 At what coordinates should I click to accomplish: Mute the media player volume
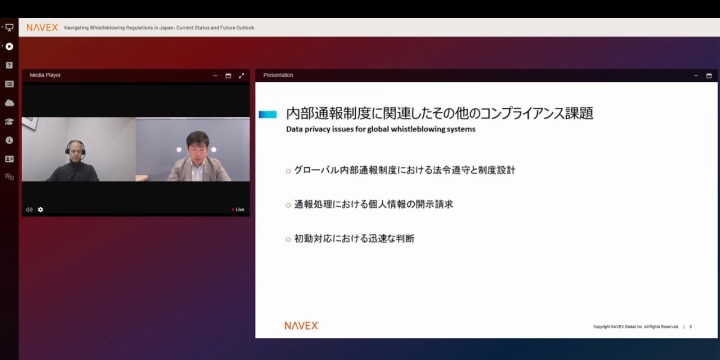[x=29, y=209]
